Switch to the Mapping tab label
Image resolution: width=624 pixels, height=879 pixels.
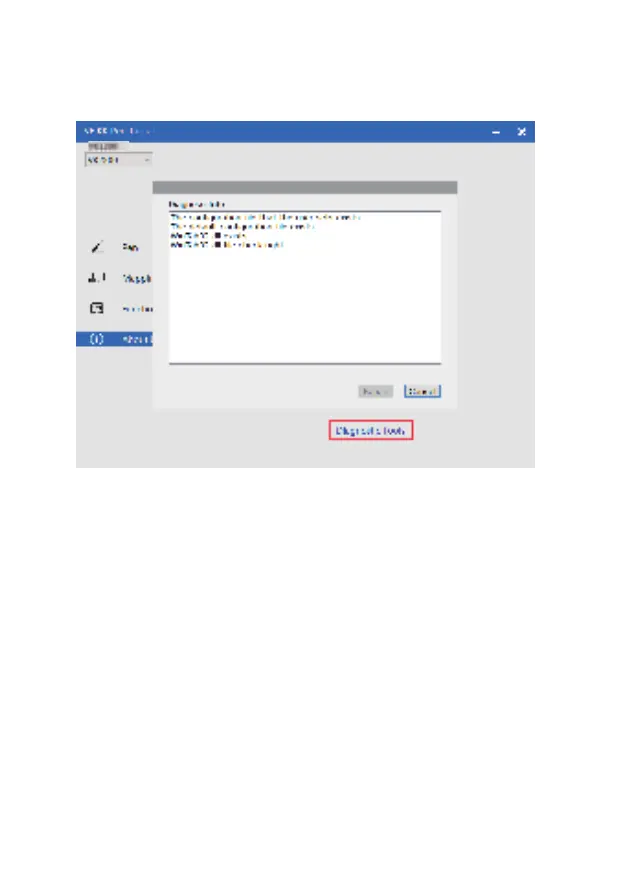pyautogui.click(x=137, y=278)
